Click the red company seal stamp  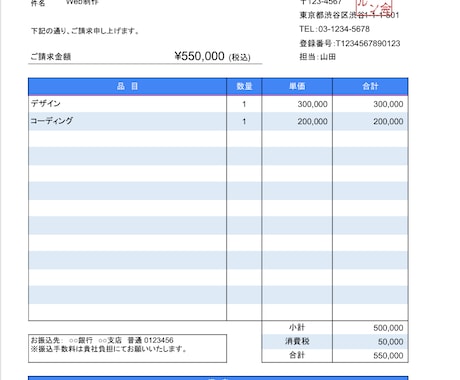374,7
